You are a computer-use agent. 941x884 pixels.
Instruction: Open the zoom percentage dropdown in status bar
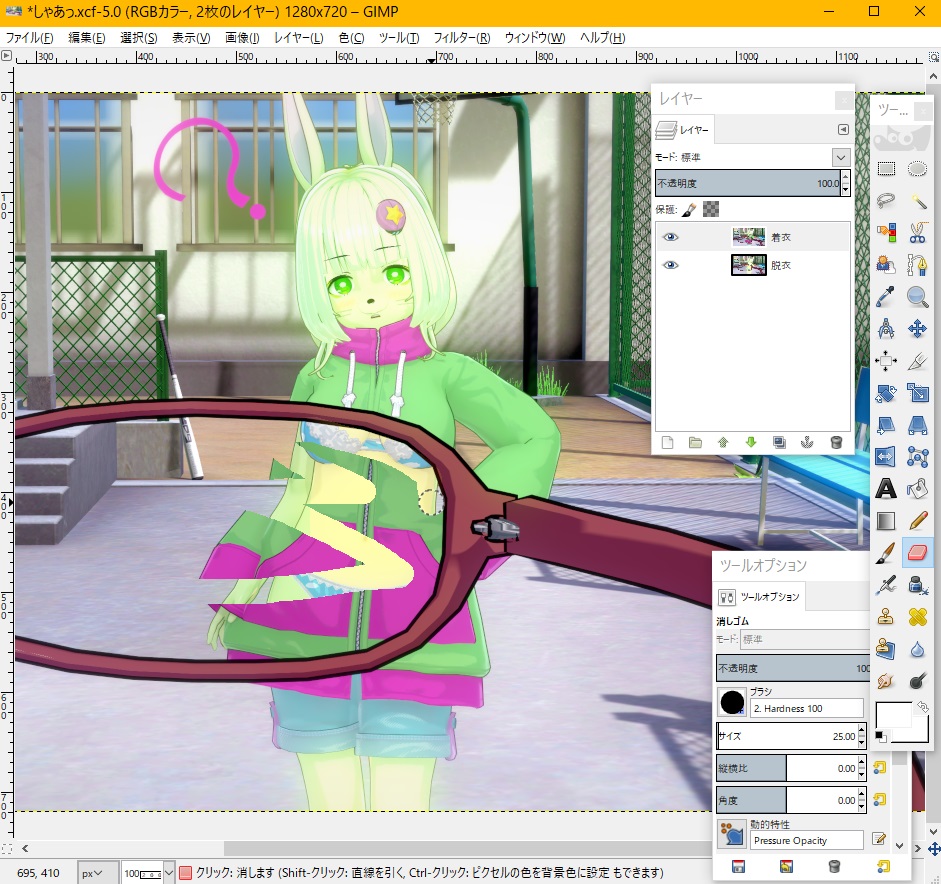click(x=169, y=873)
